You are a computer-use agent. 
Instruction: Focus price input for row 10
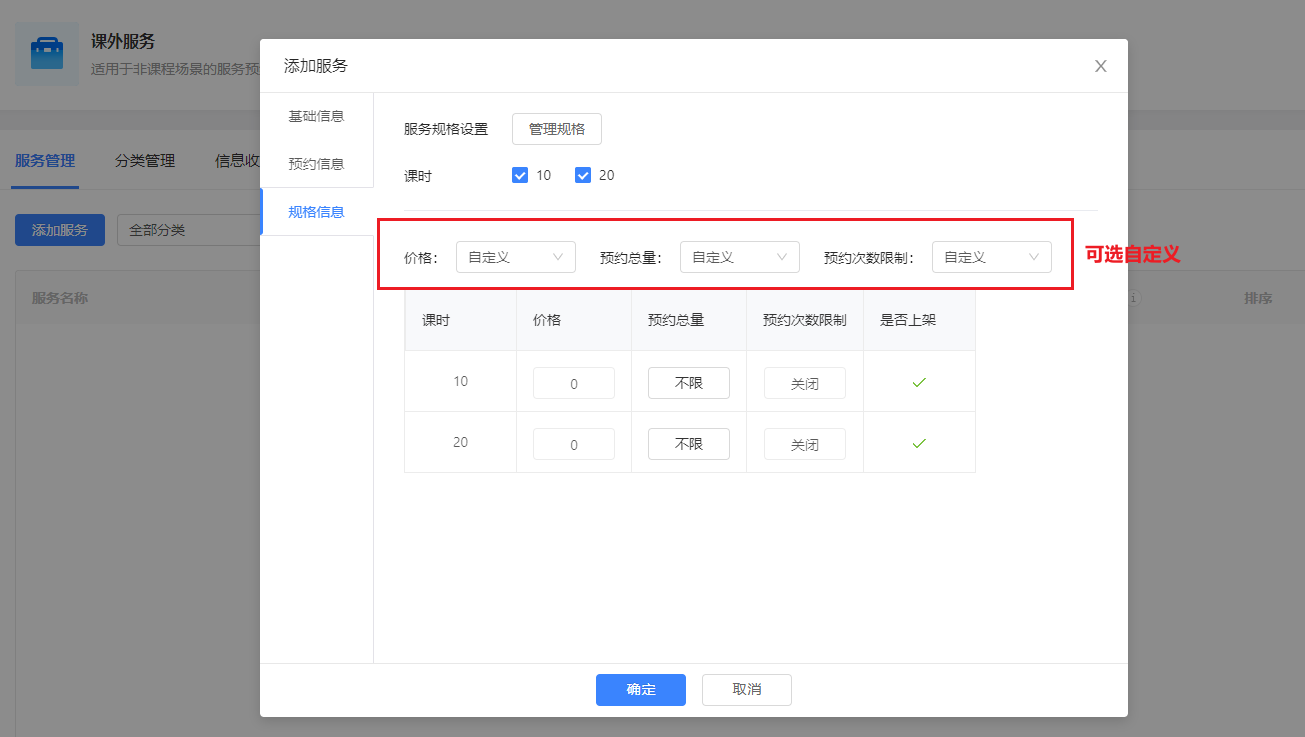point(574,383)
